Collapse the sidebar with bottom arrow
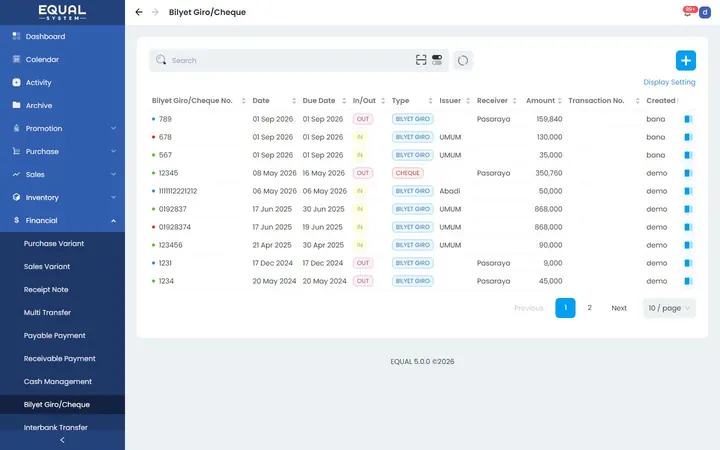The image size is (720, 450). point(62,440)
